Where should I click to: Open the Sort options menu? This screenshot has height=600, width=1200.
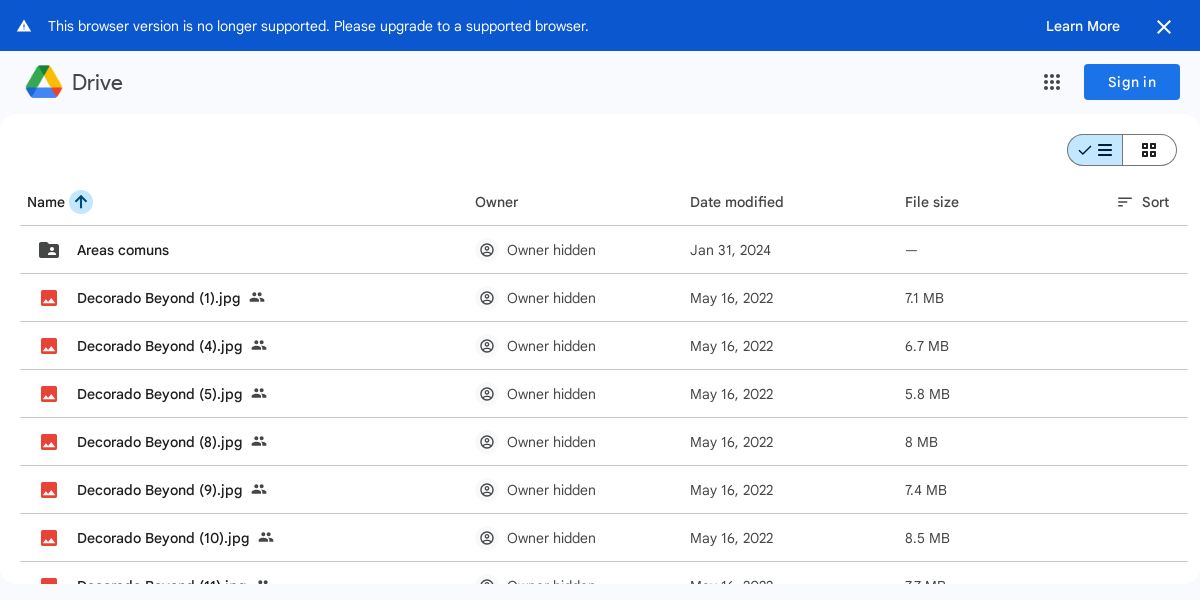(x=1143, y=202)
